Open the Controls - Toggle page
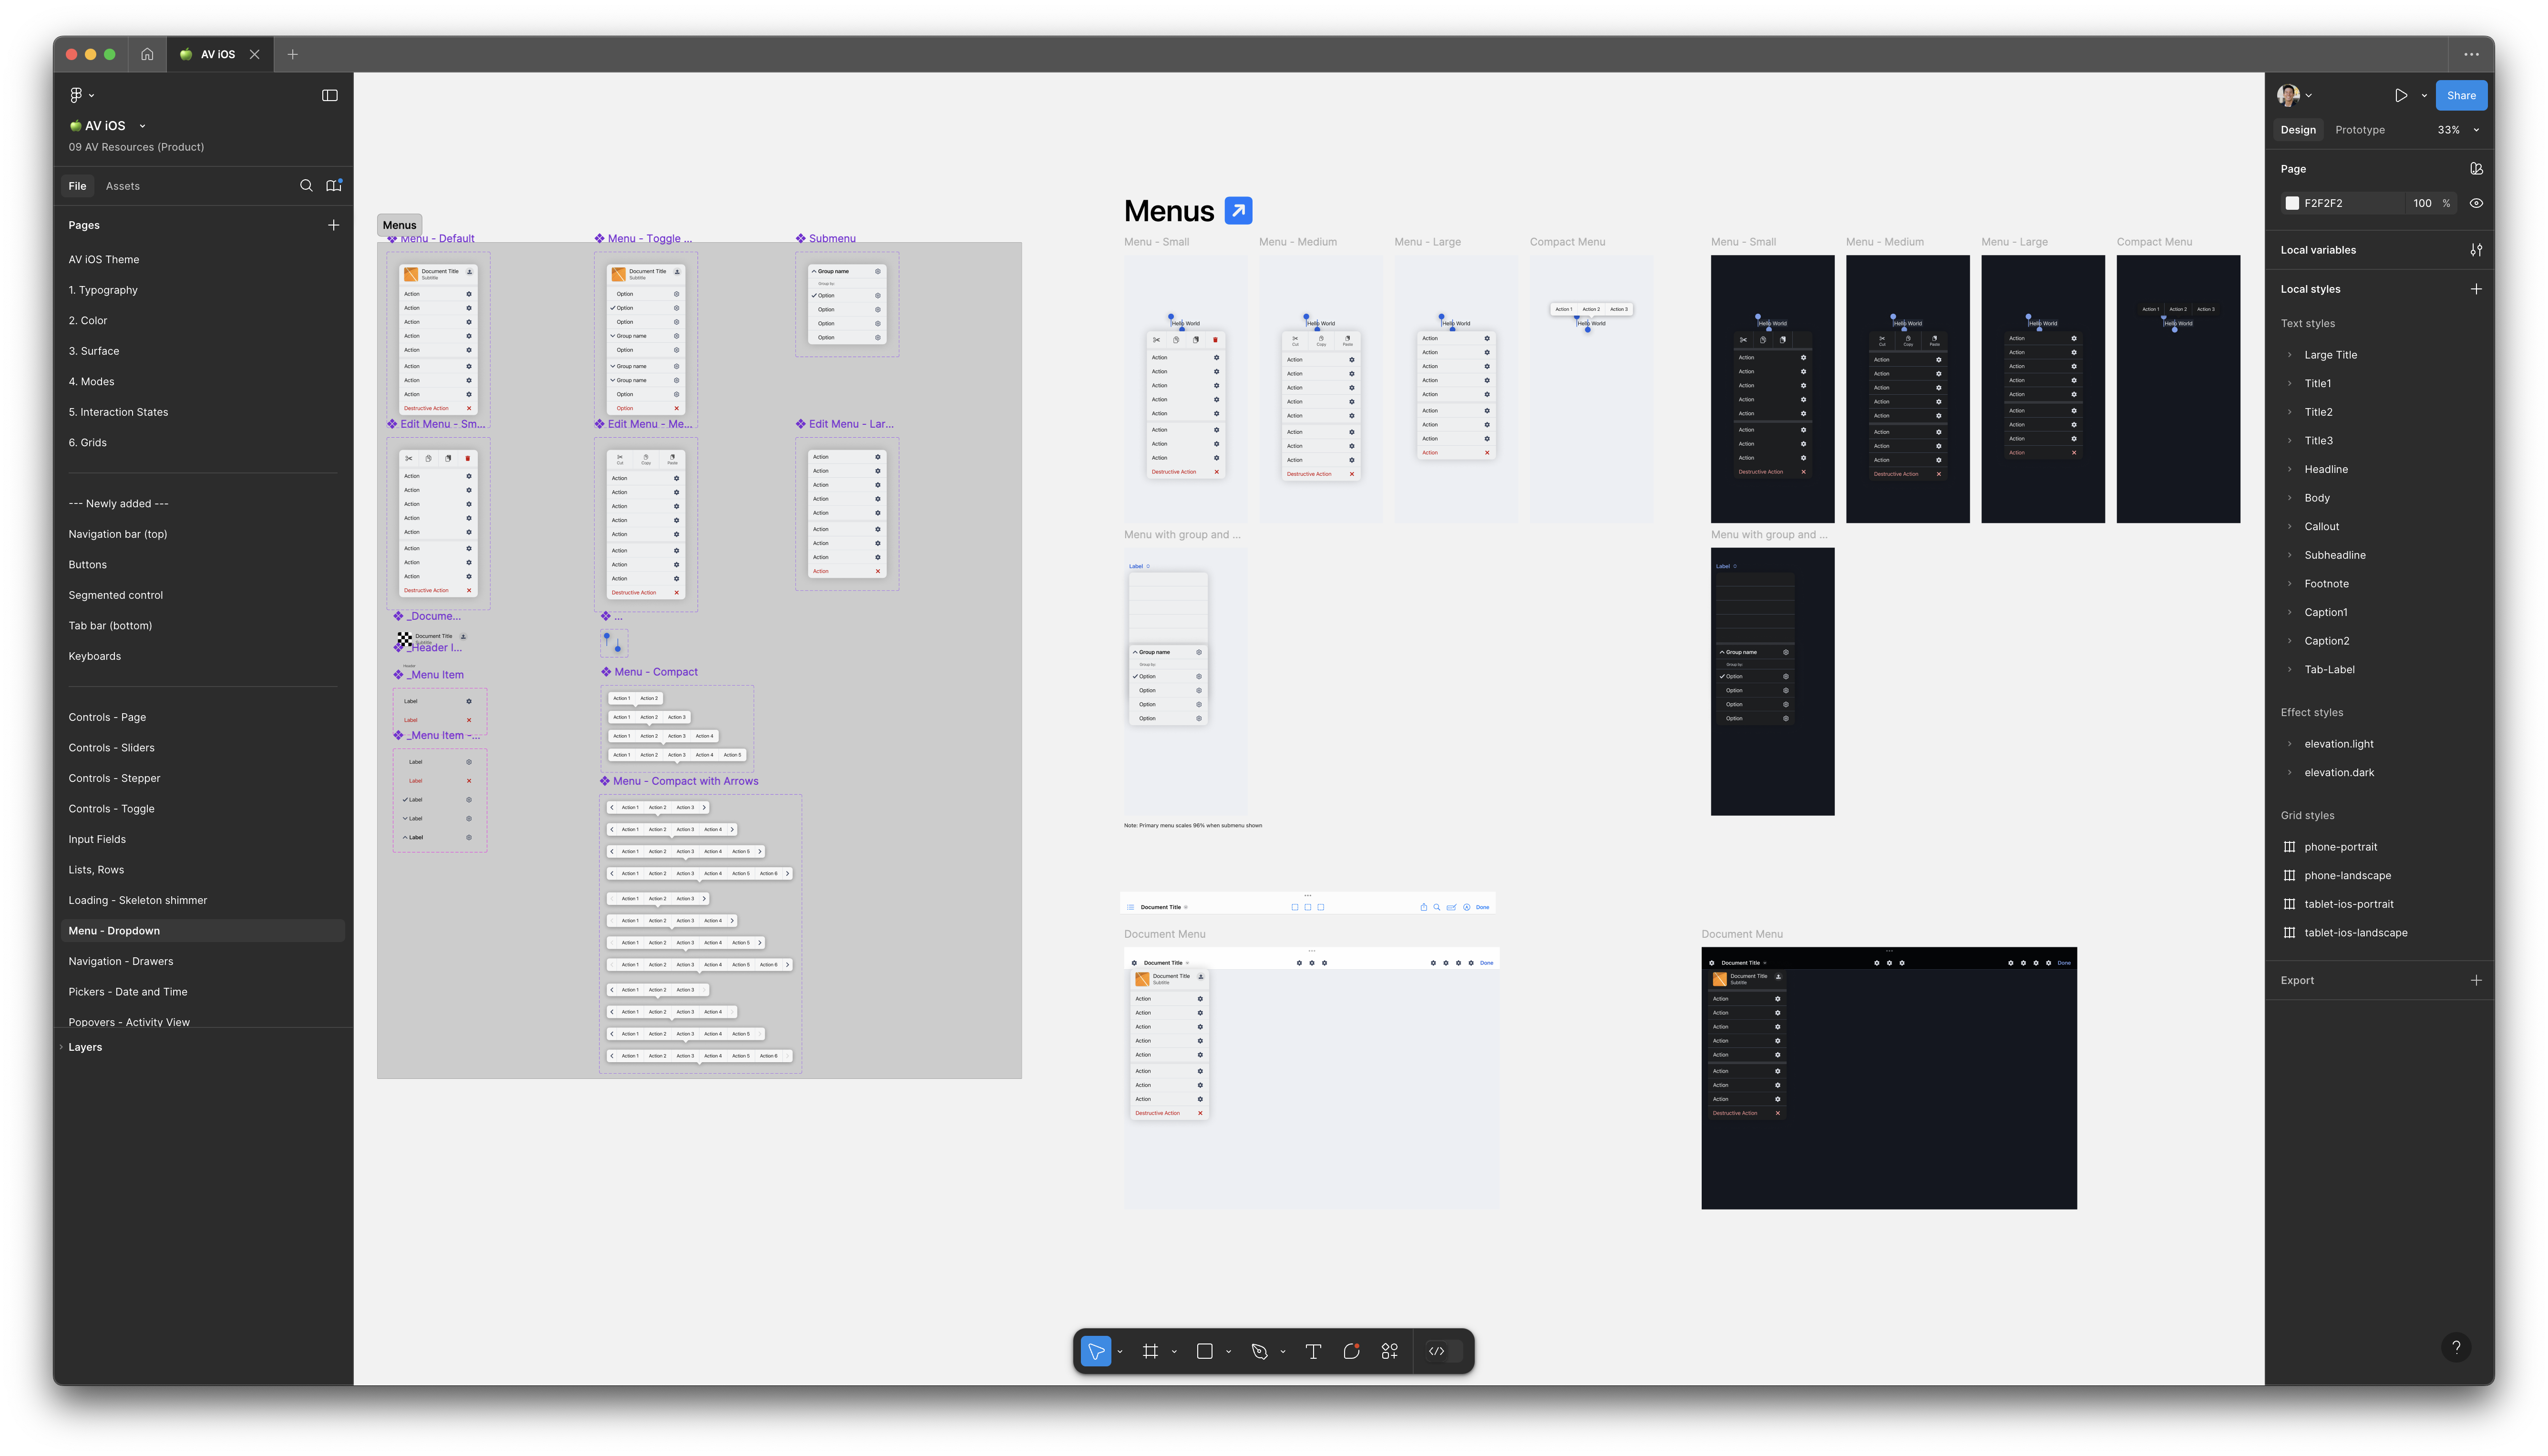The height and width of the screenshot is (1456, 2548). point(111,808)
